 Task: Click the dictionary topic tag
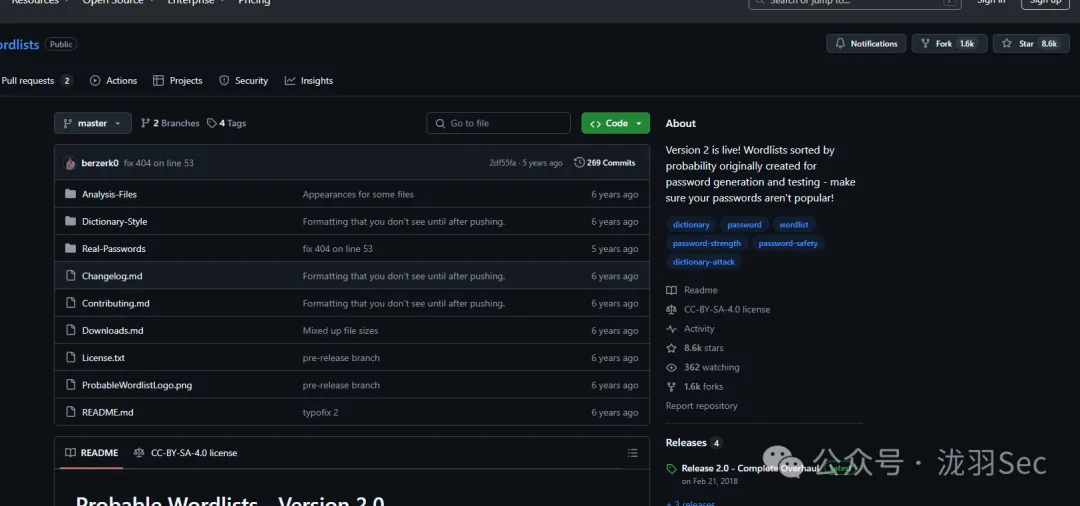691,224
